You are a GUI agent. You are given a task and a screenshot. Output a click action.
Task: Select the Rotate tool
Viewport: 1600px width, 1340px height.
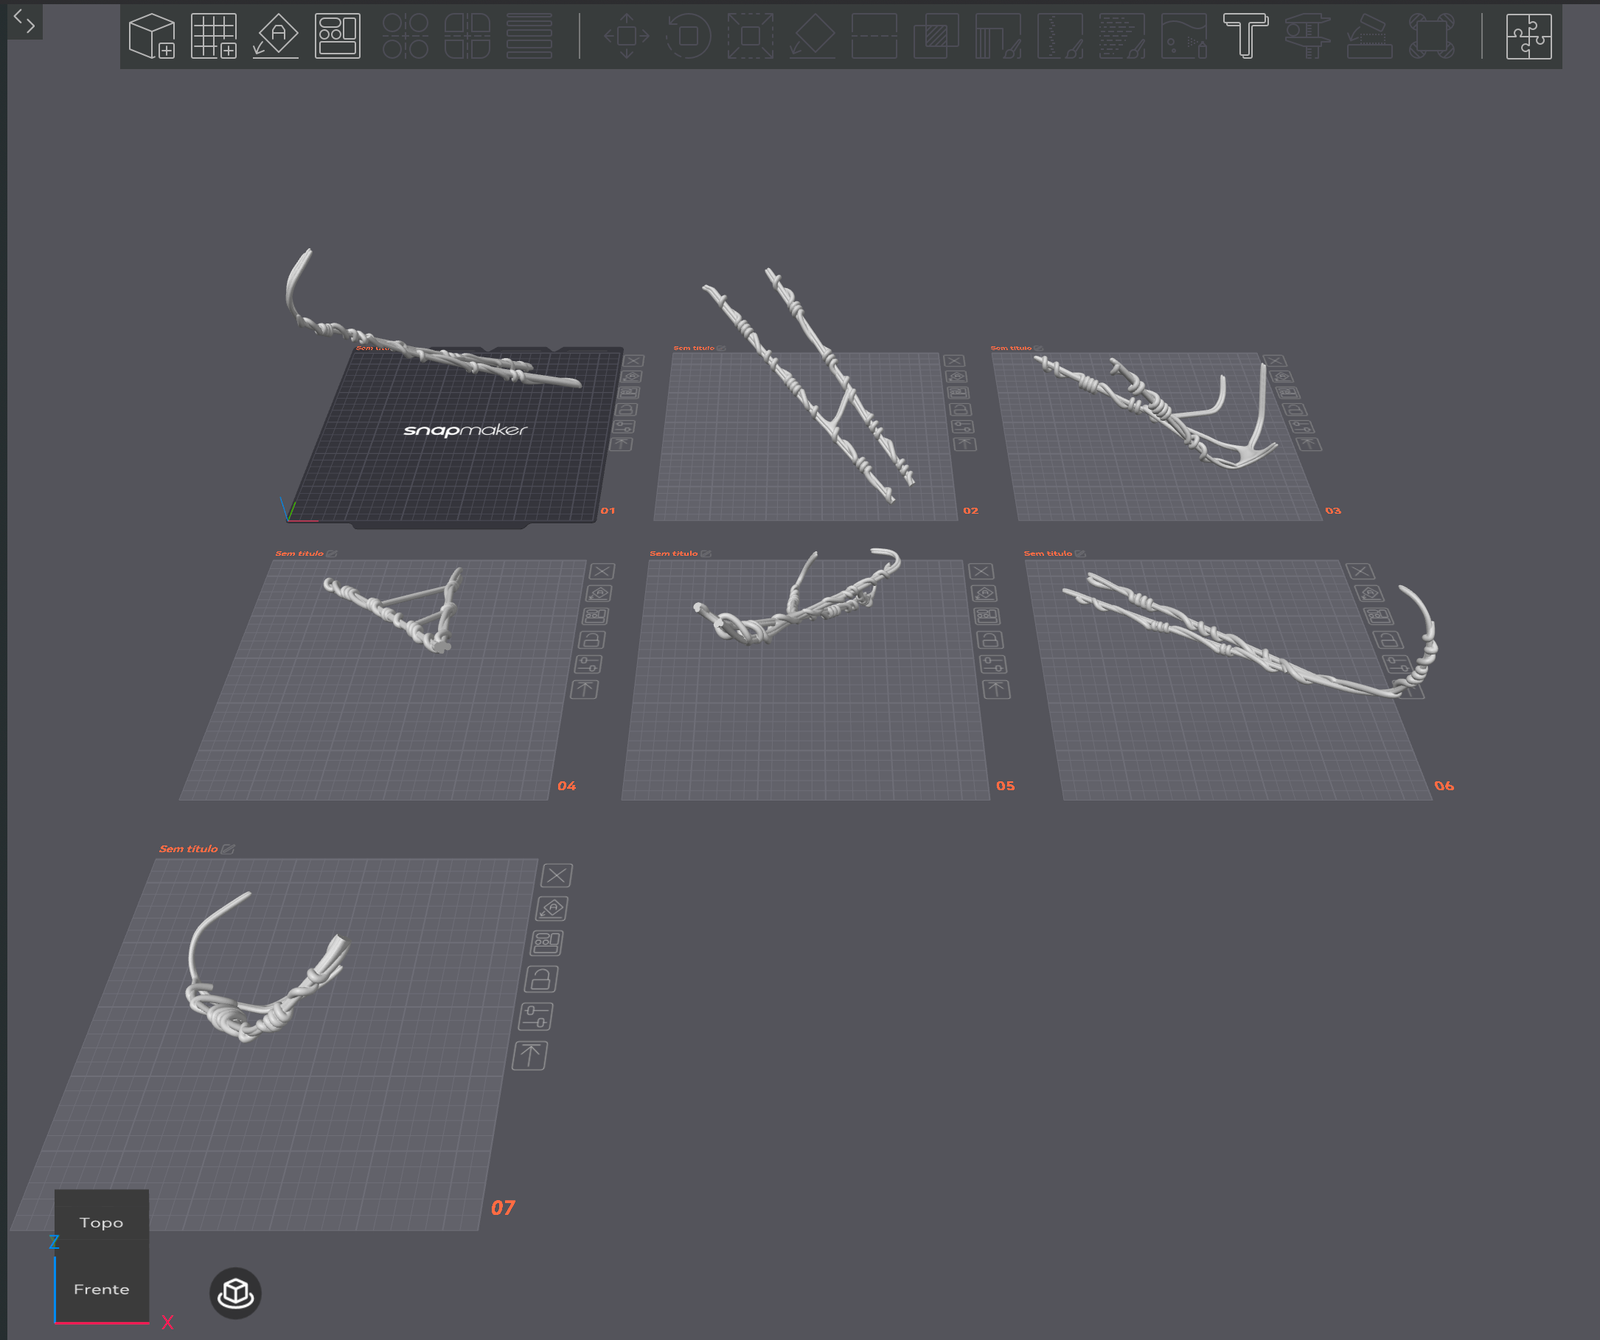pyautogui.click(x=688, y=36)
